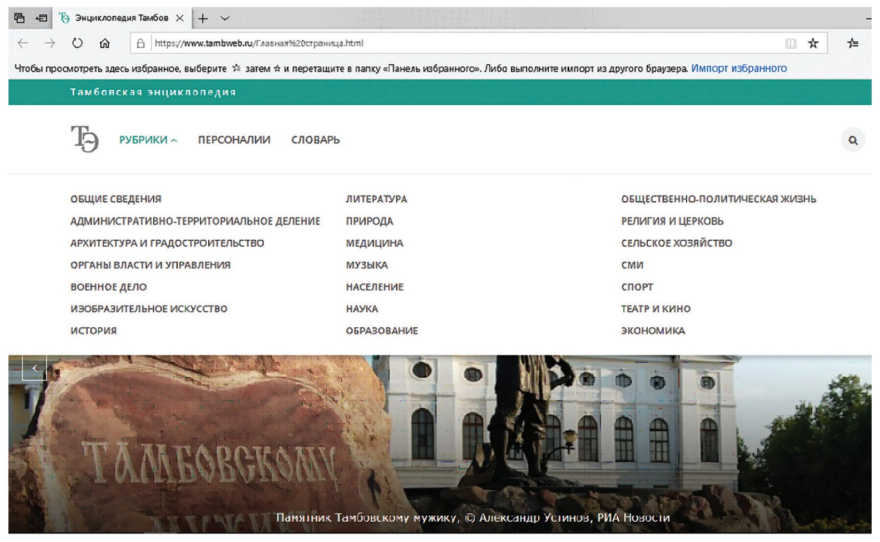Click the ТЭ site logo
This screenshot has width=880, height=542.
[x=85, y=140]
